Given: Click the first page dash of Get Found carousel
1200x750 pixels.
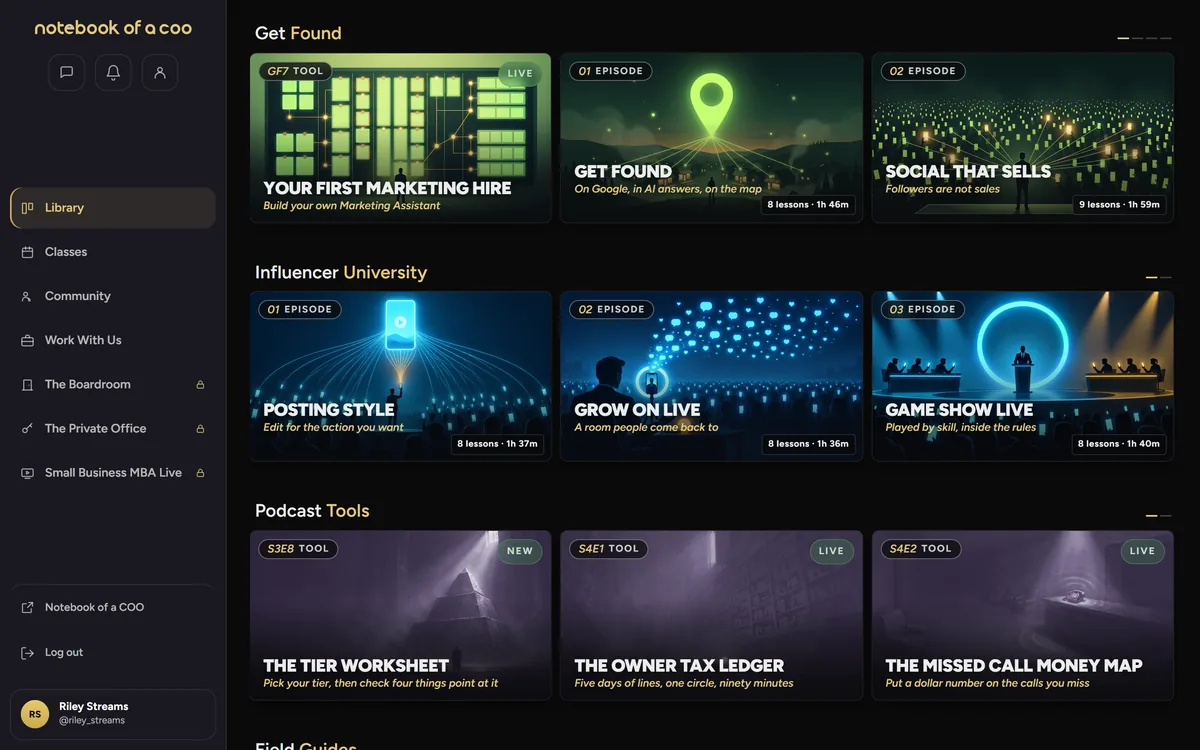Looking at the screenshot, I should click(1123, 38).
